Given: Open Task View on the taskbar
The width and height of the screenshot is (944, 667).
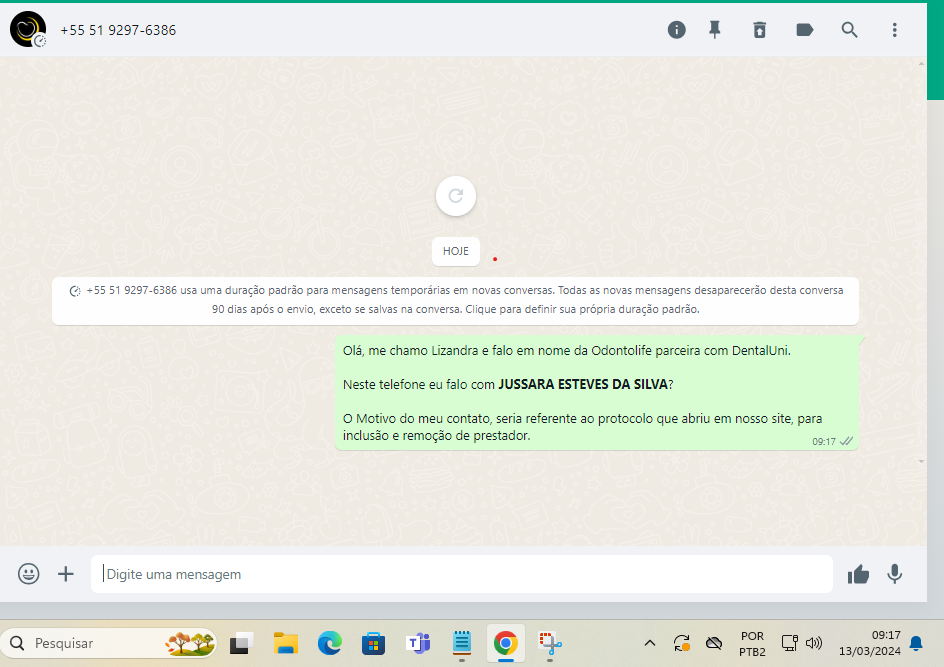Looking at the screenshot, I should coord(241,644).
